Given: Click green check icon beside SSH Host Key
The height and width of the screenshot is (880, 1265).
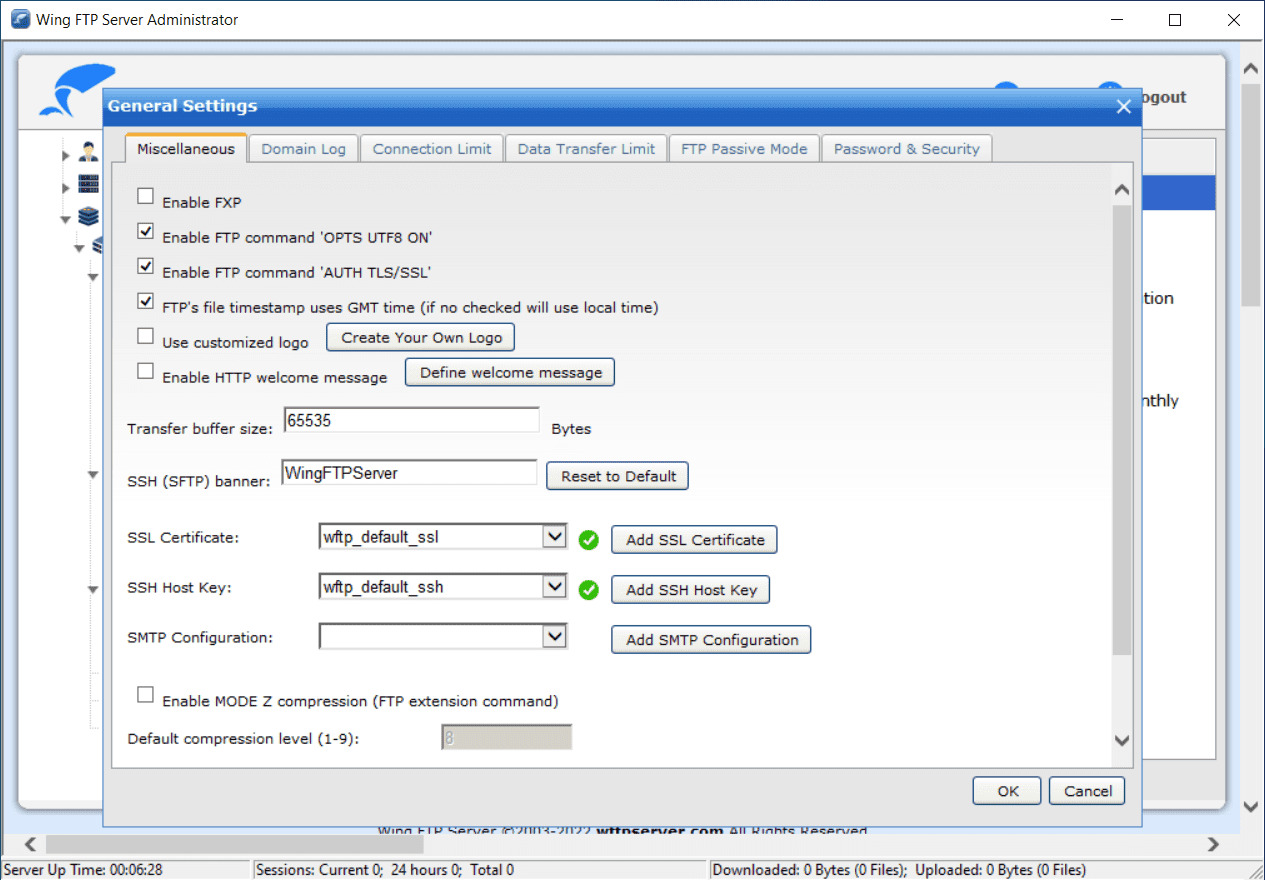Looking at the screenshot, I should 589,590.
